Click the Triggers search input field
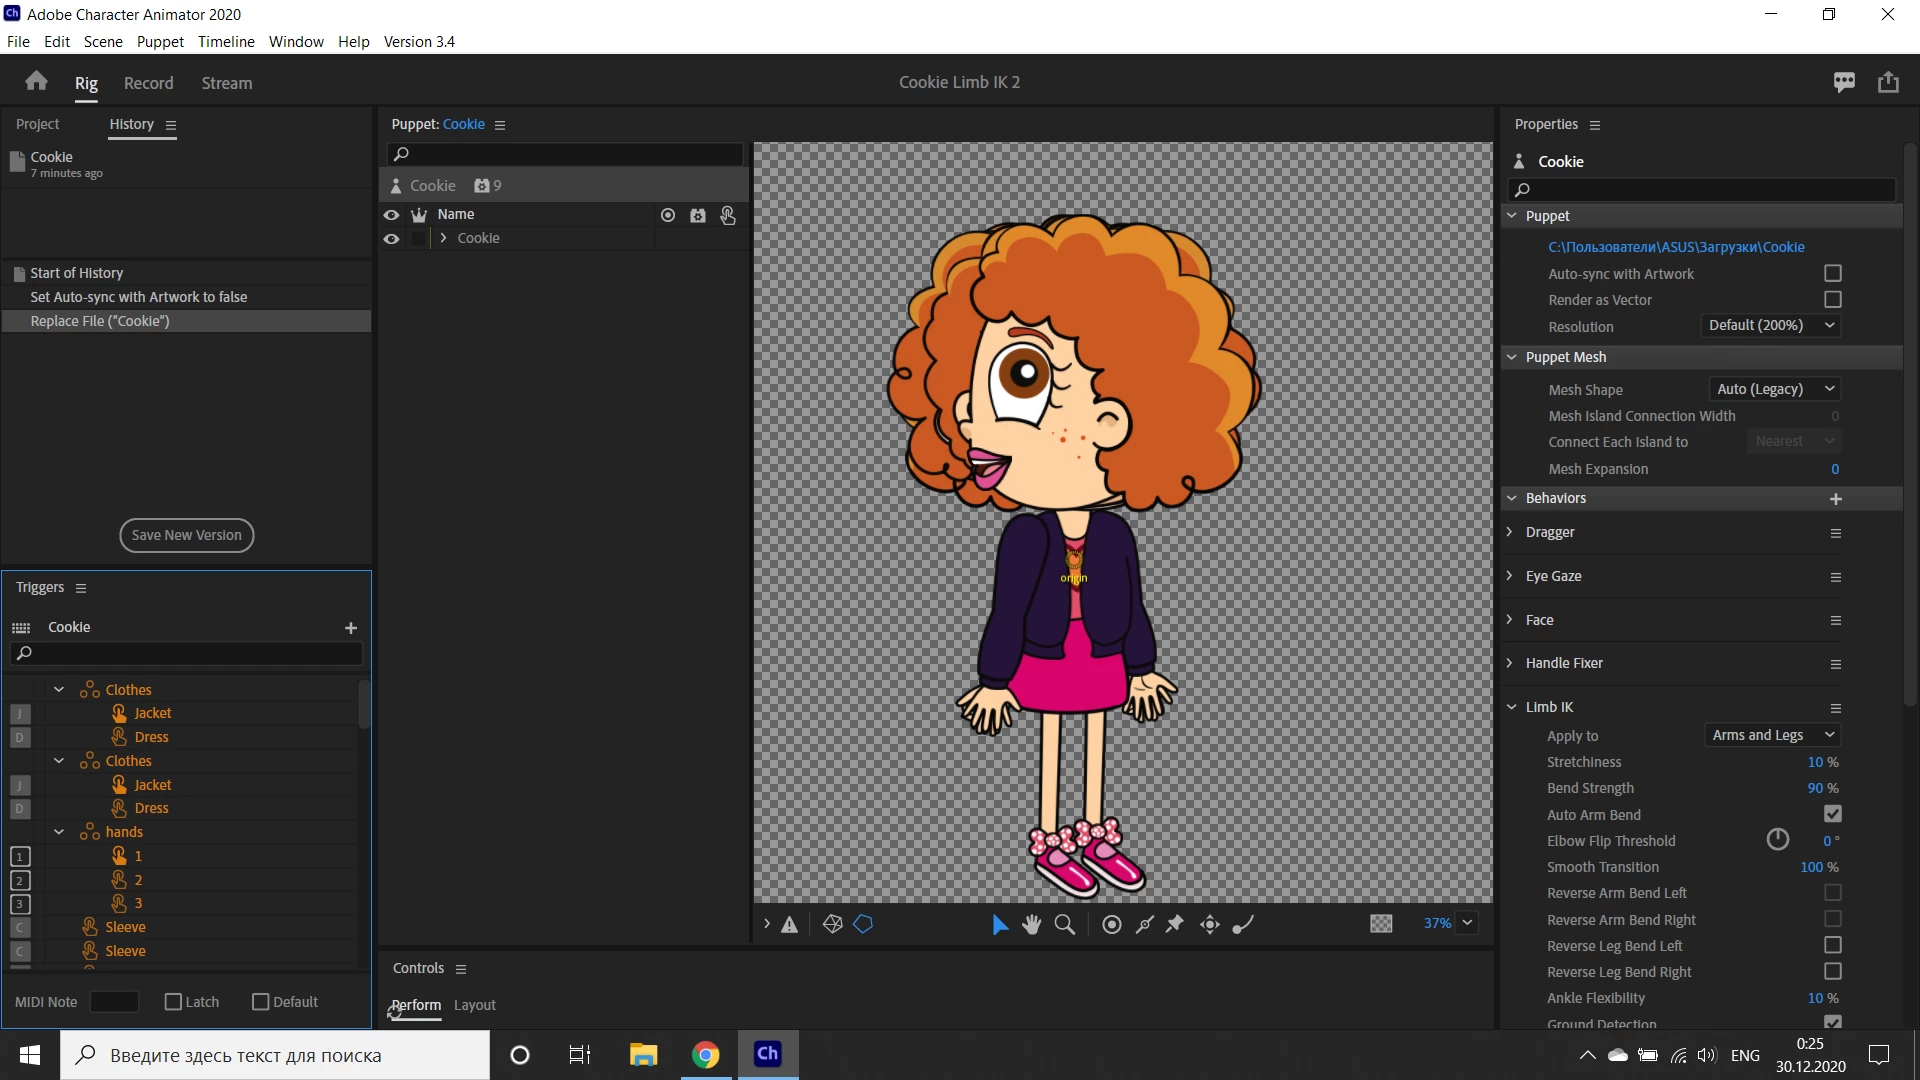 coord(190,653)
